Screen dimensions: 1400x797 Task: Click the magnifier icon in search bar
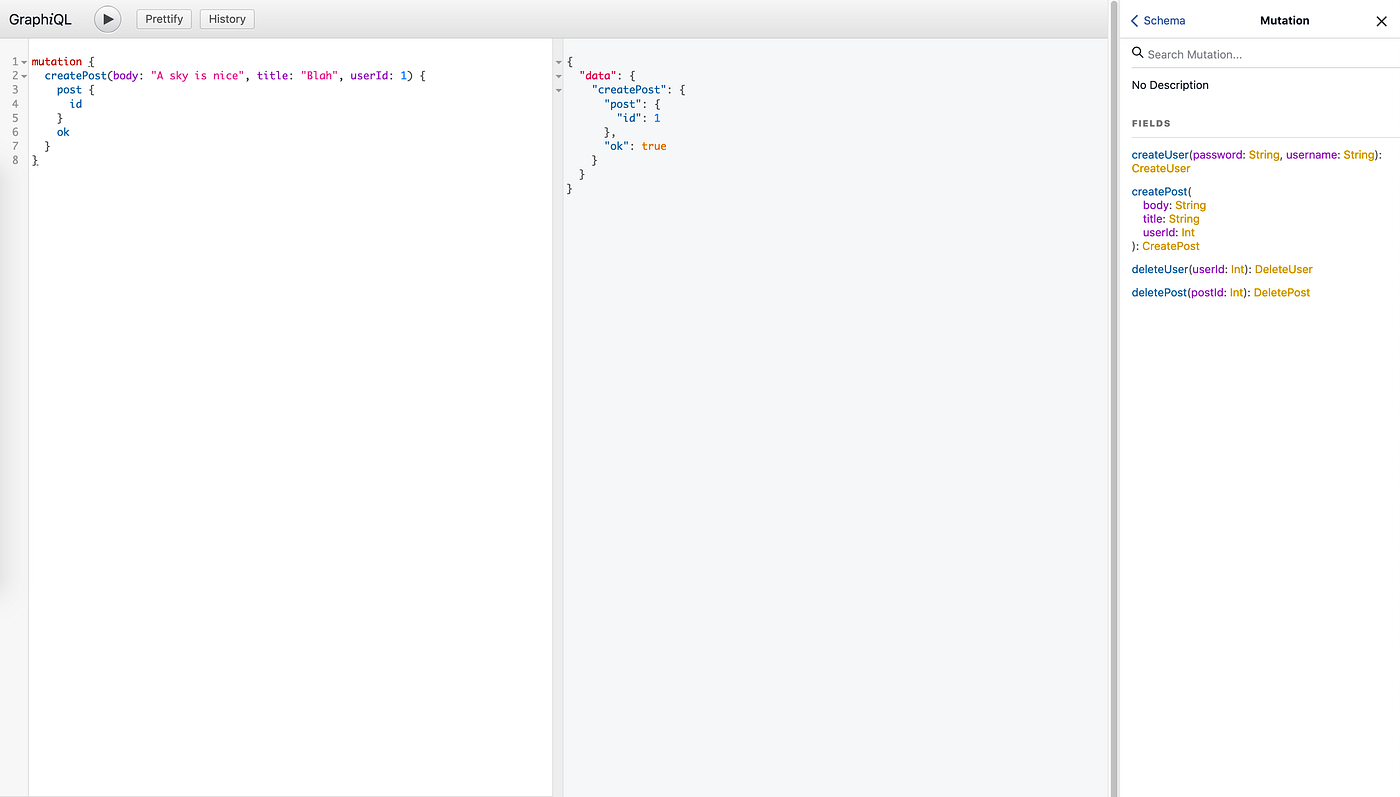(x=1136, y=52)
